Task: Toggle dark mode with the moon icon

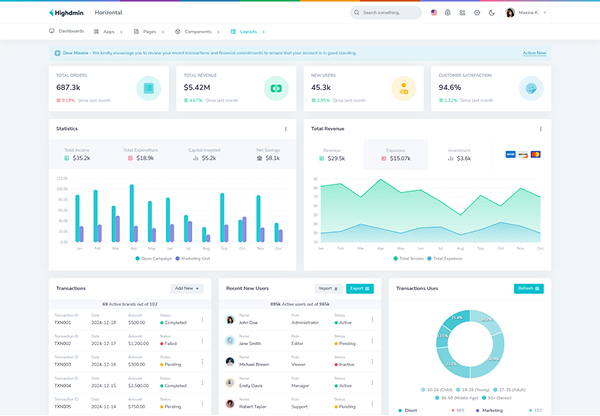Action: click(x=492, y=13)
